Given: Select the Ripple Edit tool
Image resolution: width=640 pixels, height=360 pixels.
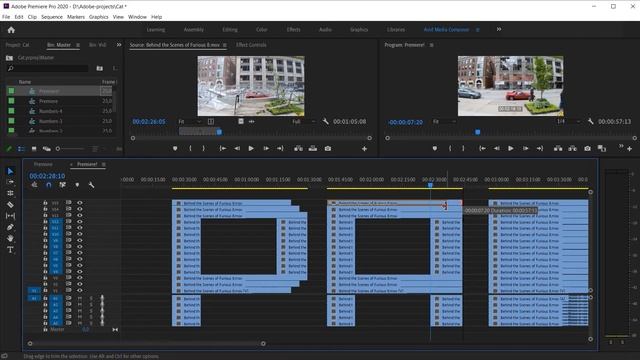Looking at the screenshot, I should click(x=10, y=193).
